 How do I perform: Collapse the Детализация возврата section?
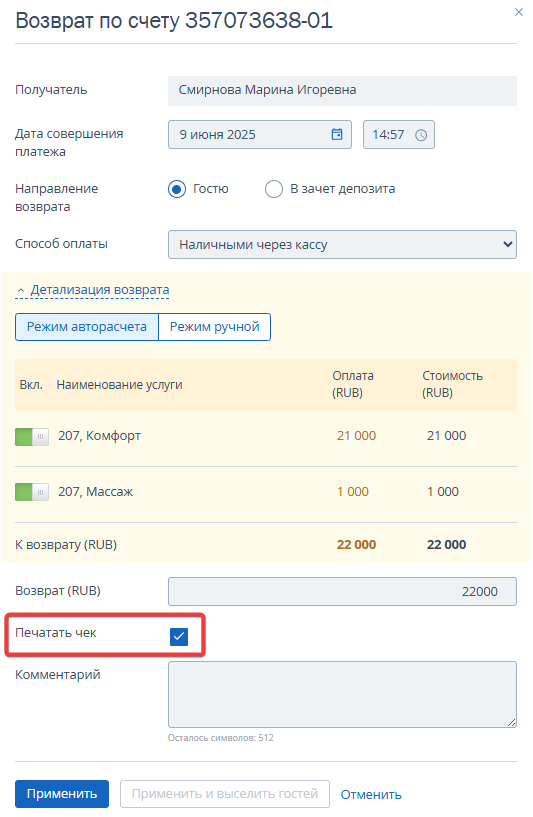pyautogui.click(x=100, y=290)
